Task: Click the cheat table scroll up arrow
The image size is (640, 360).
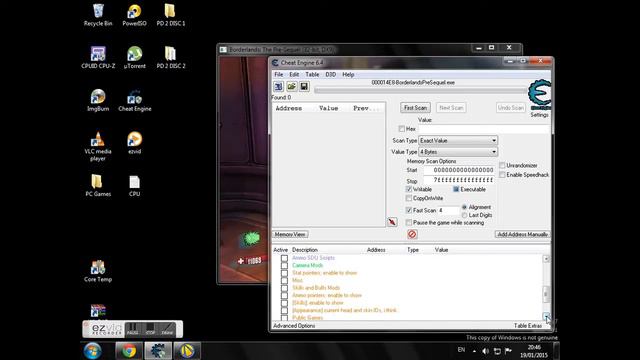Action: 546,259
